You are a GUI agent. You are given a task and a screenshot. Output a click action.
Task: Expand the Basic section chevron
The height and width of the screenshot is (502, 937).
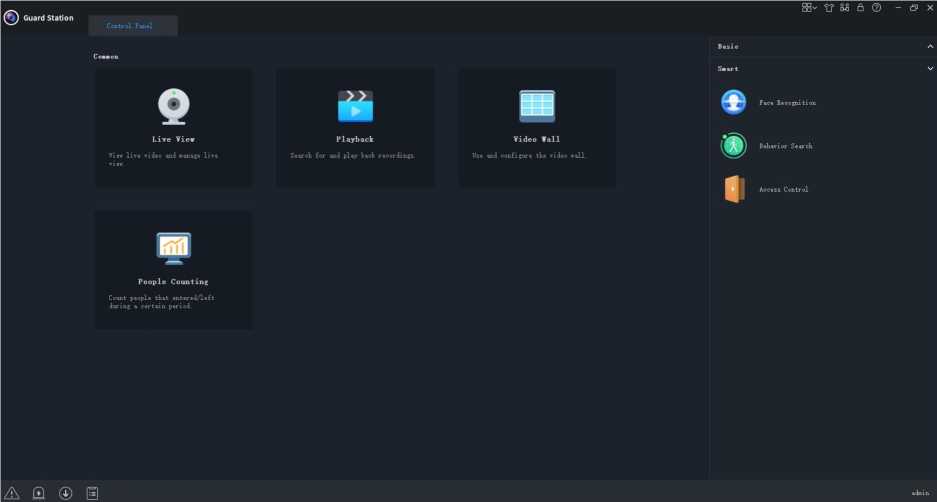[x=929, y=47]
